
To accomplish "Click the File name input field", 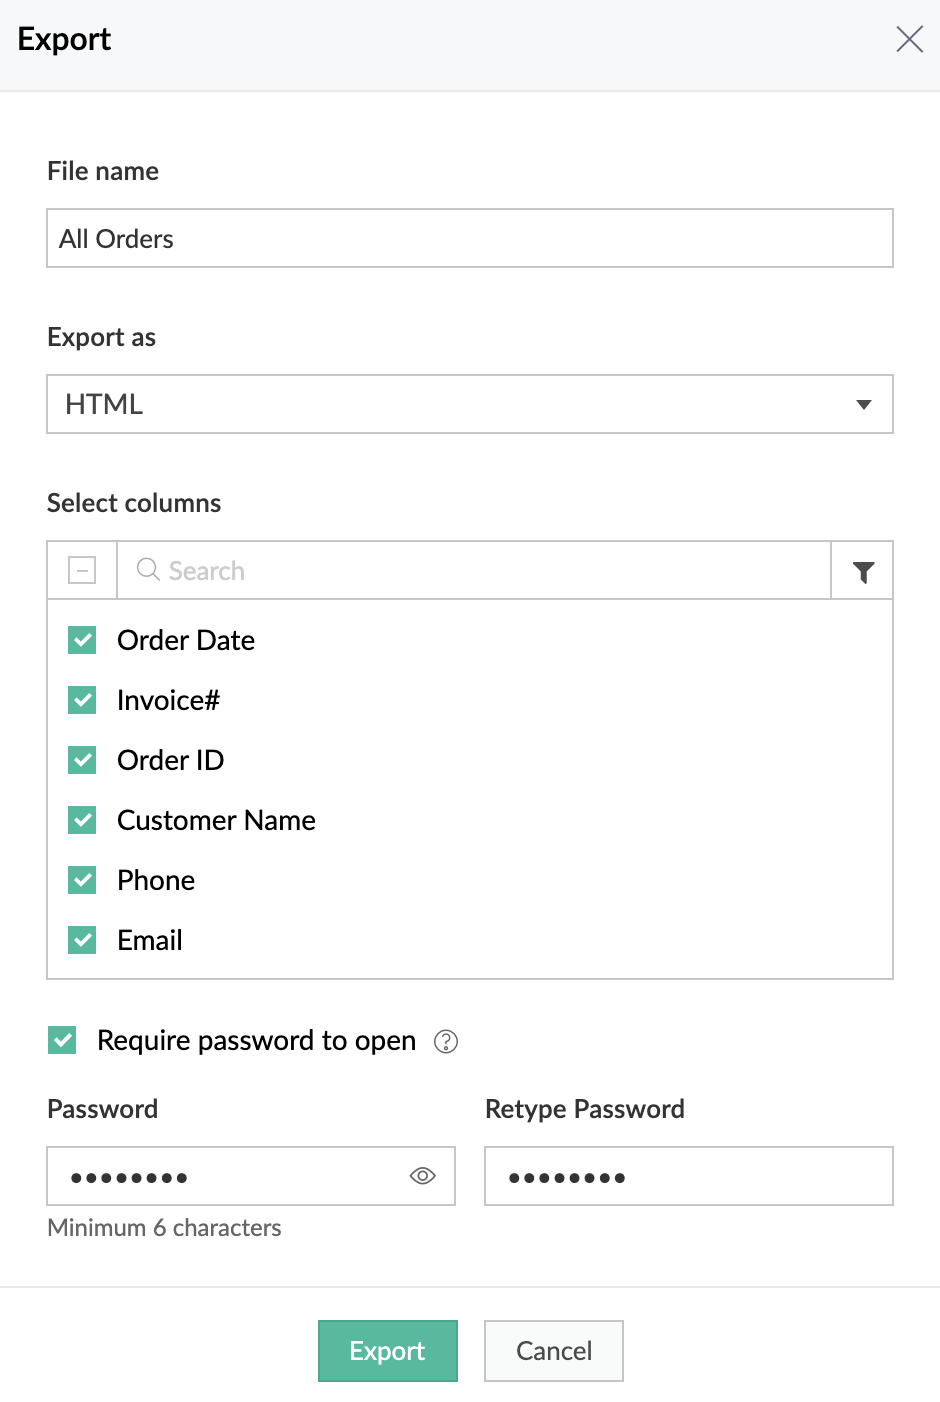I will pyautogui.click(x=469, y=238).
